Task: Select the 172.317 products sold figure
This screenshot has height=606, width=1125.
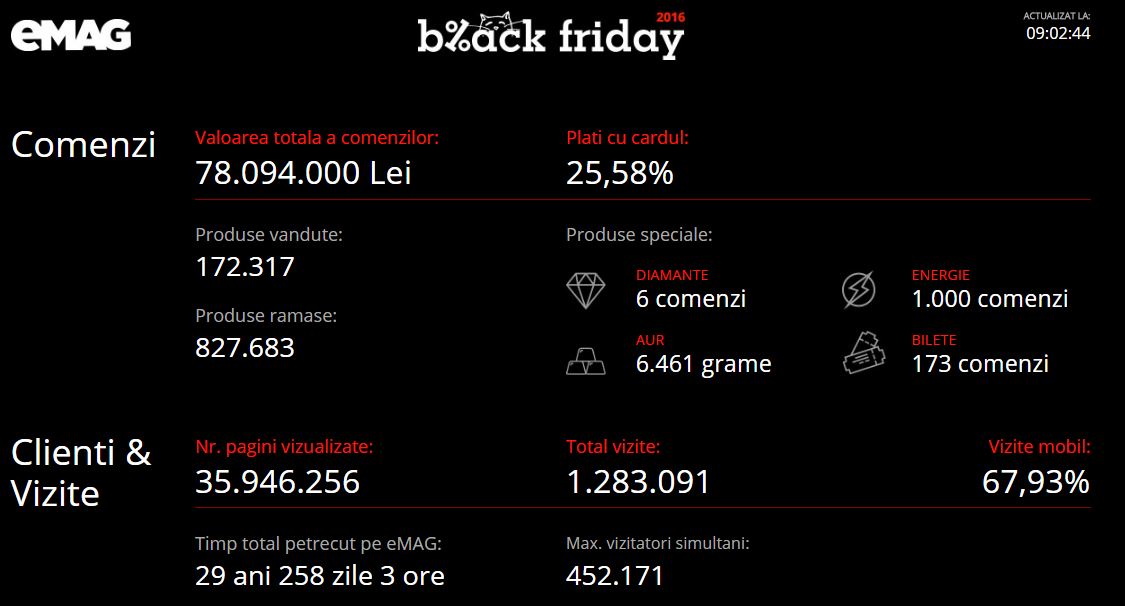Action: coord(245,267)
